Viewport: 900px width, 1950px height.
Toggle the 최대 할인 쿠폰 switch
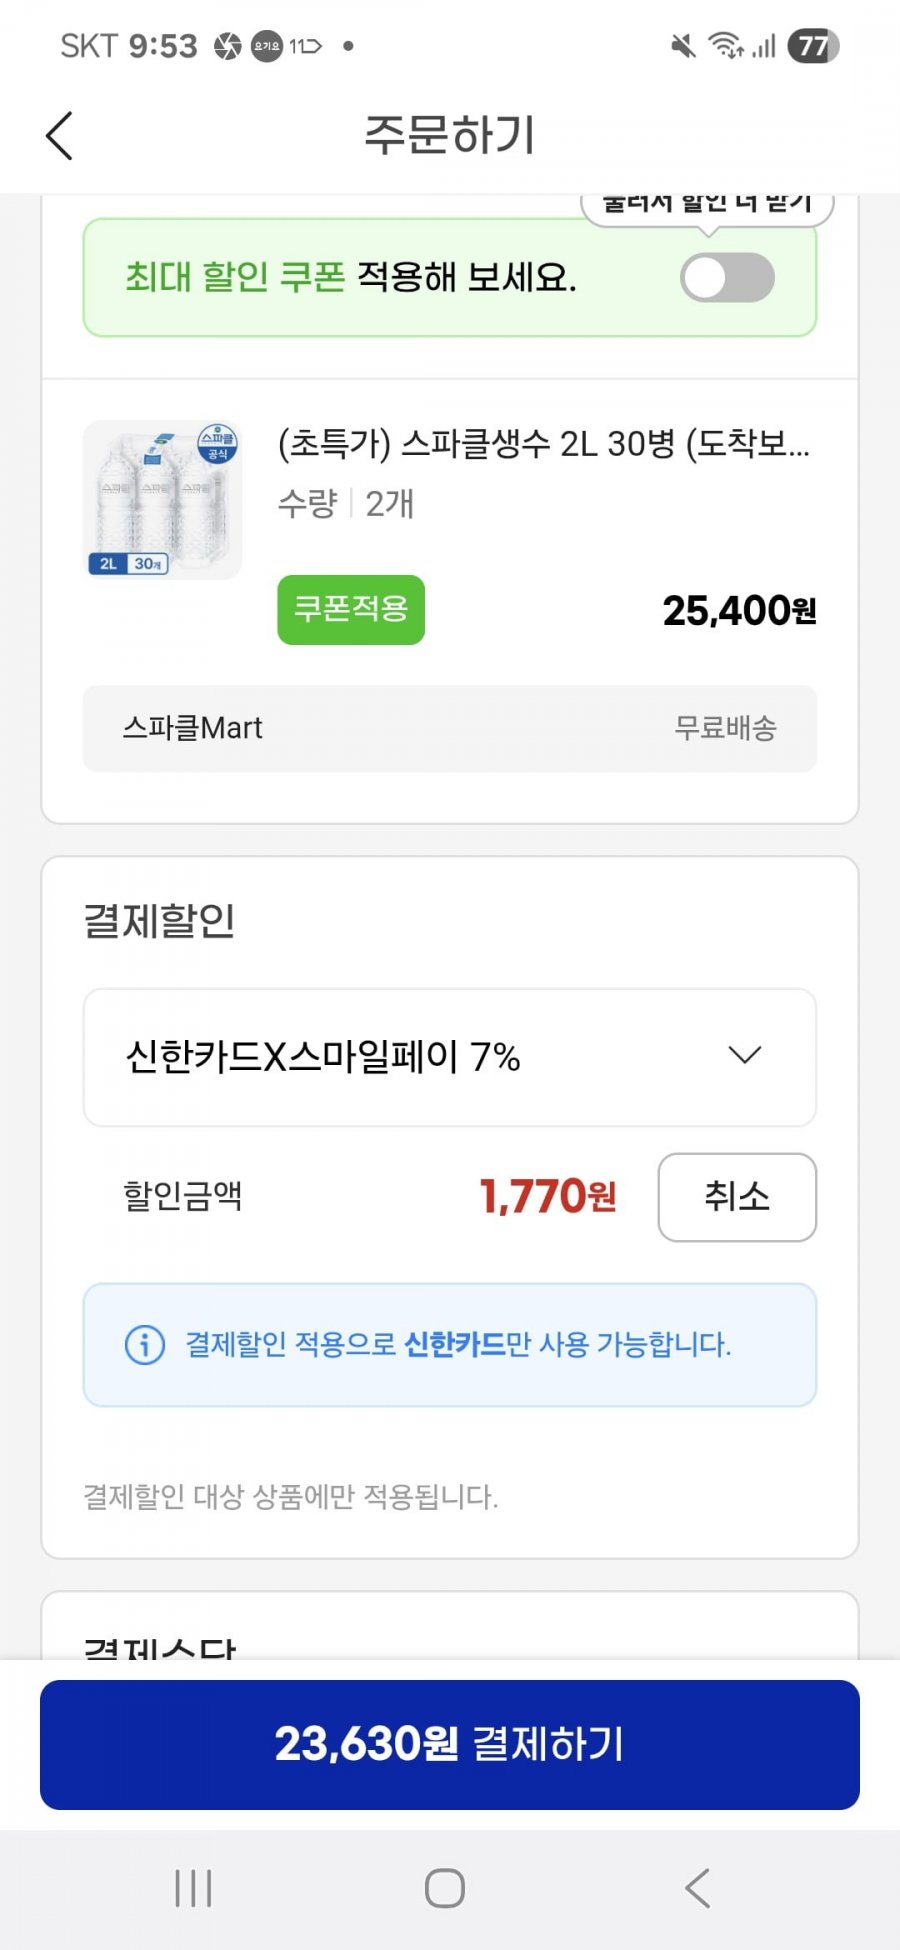pos(727,277)
